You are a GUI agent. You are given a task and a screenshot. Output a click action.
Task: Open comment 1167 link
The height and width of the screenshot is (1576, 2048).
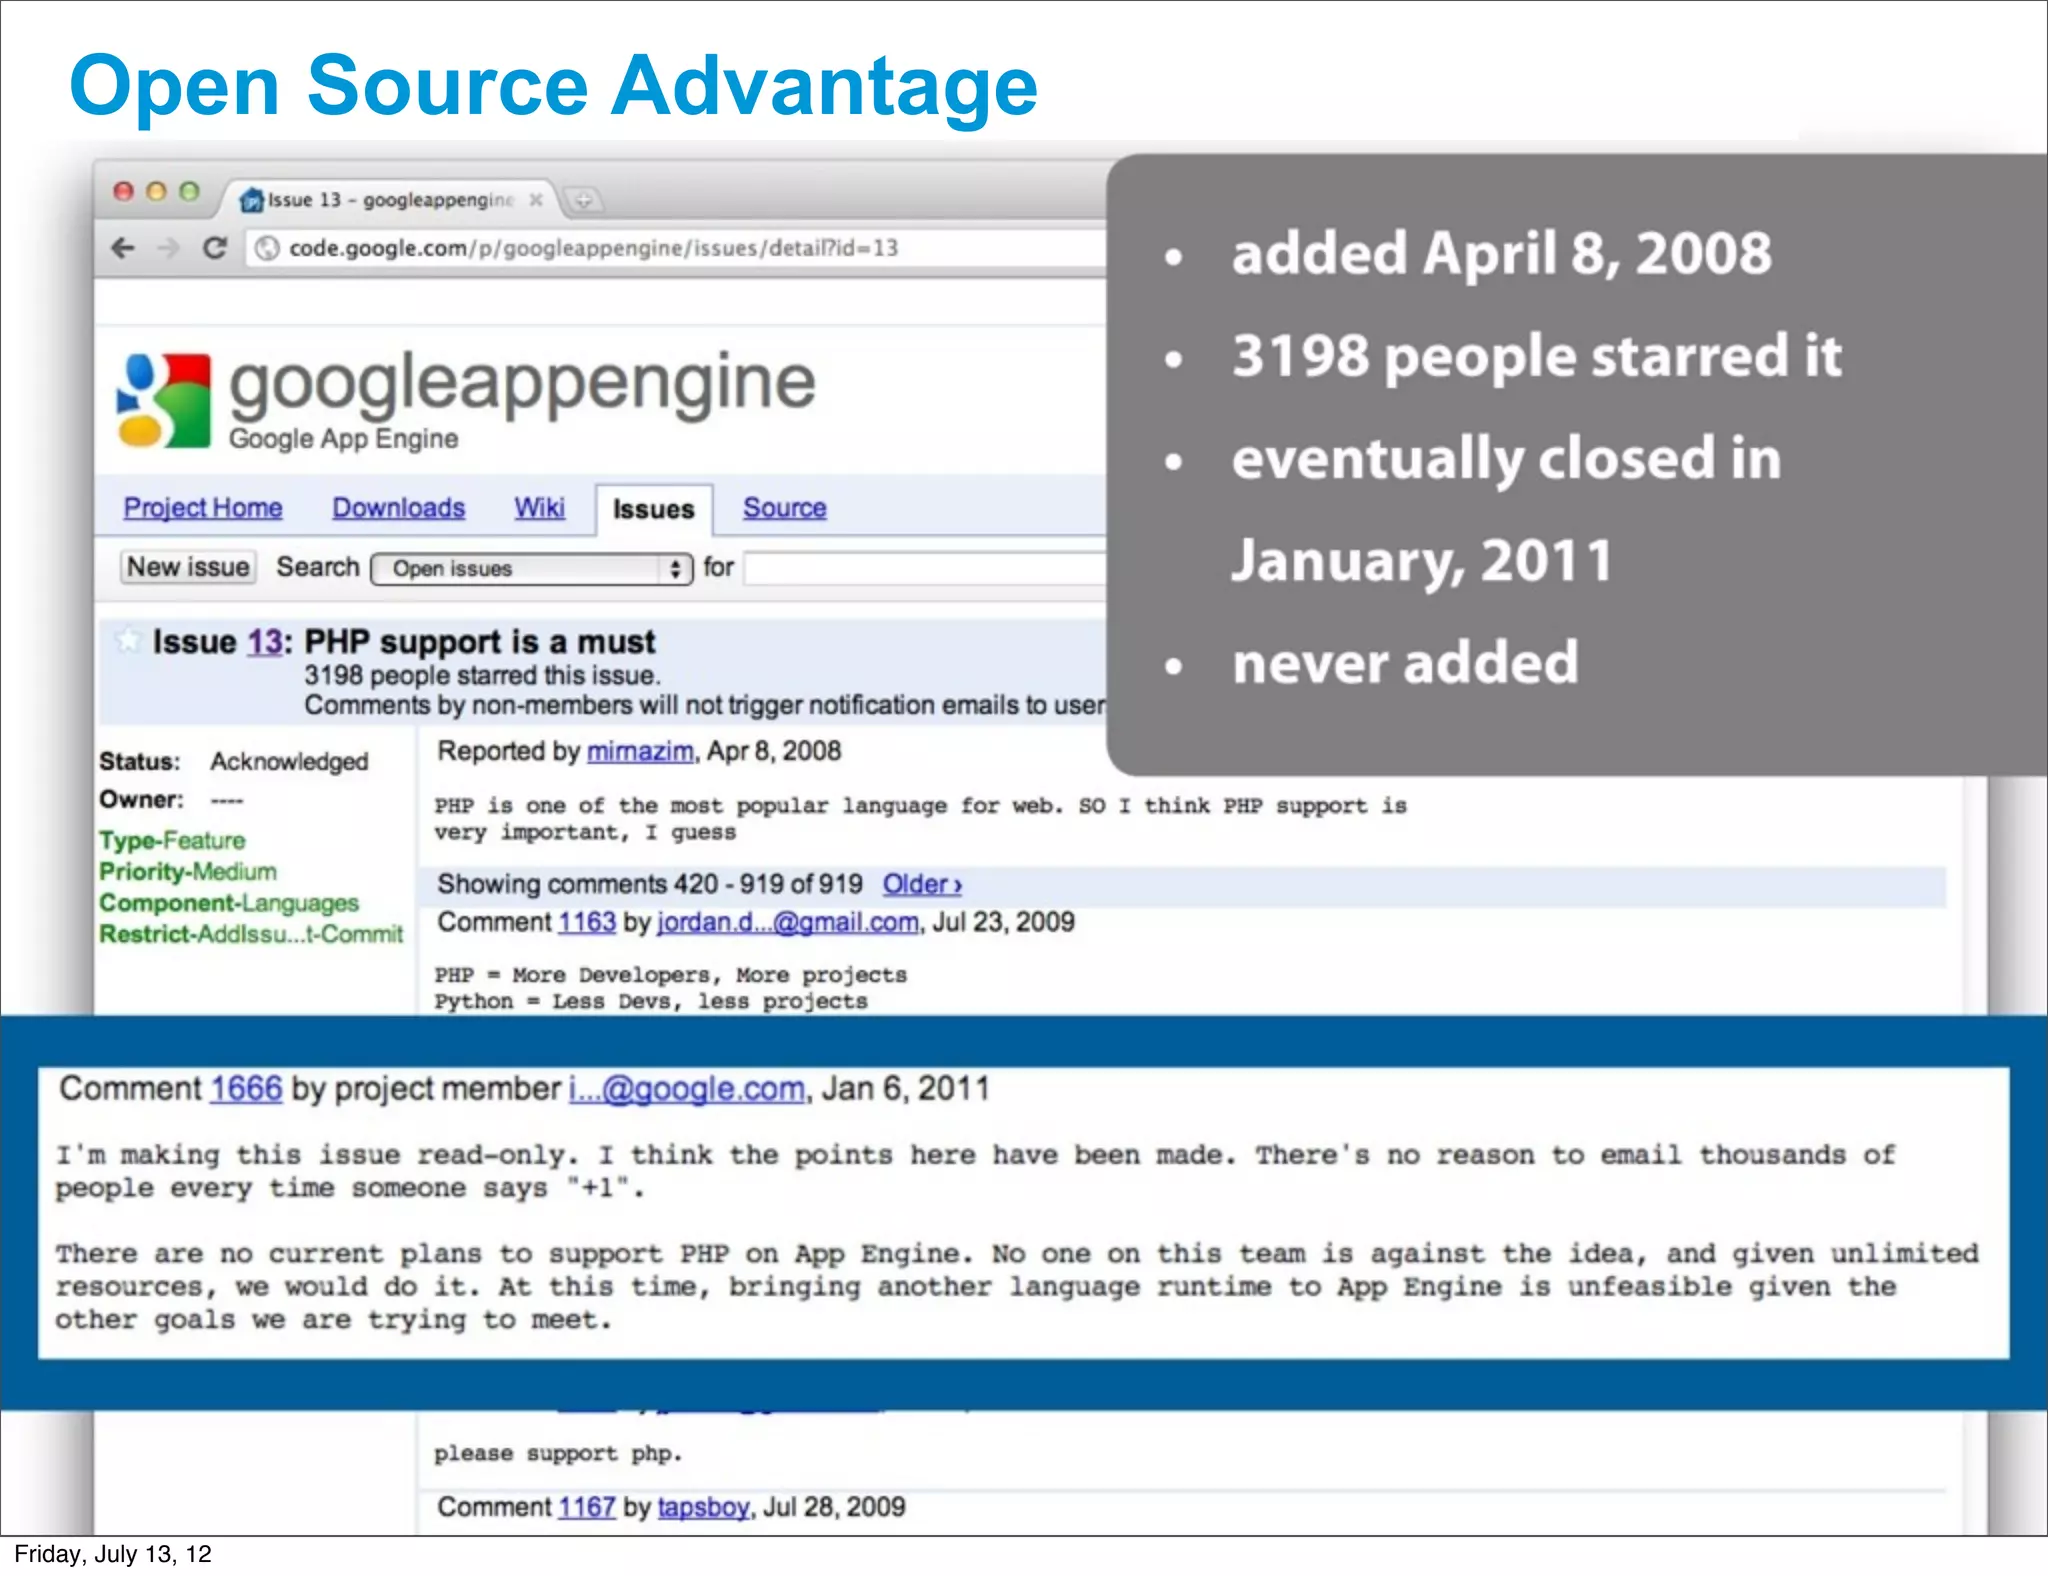coord(587,1507)
